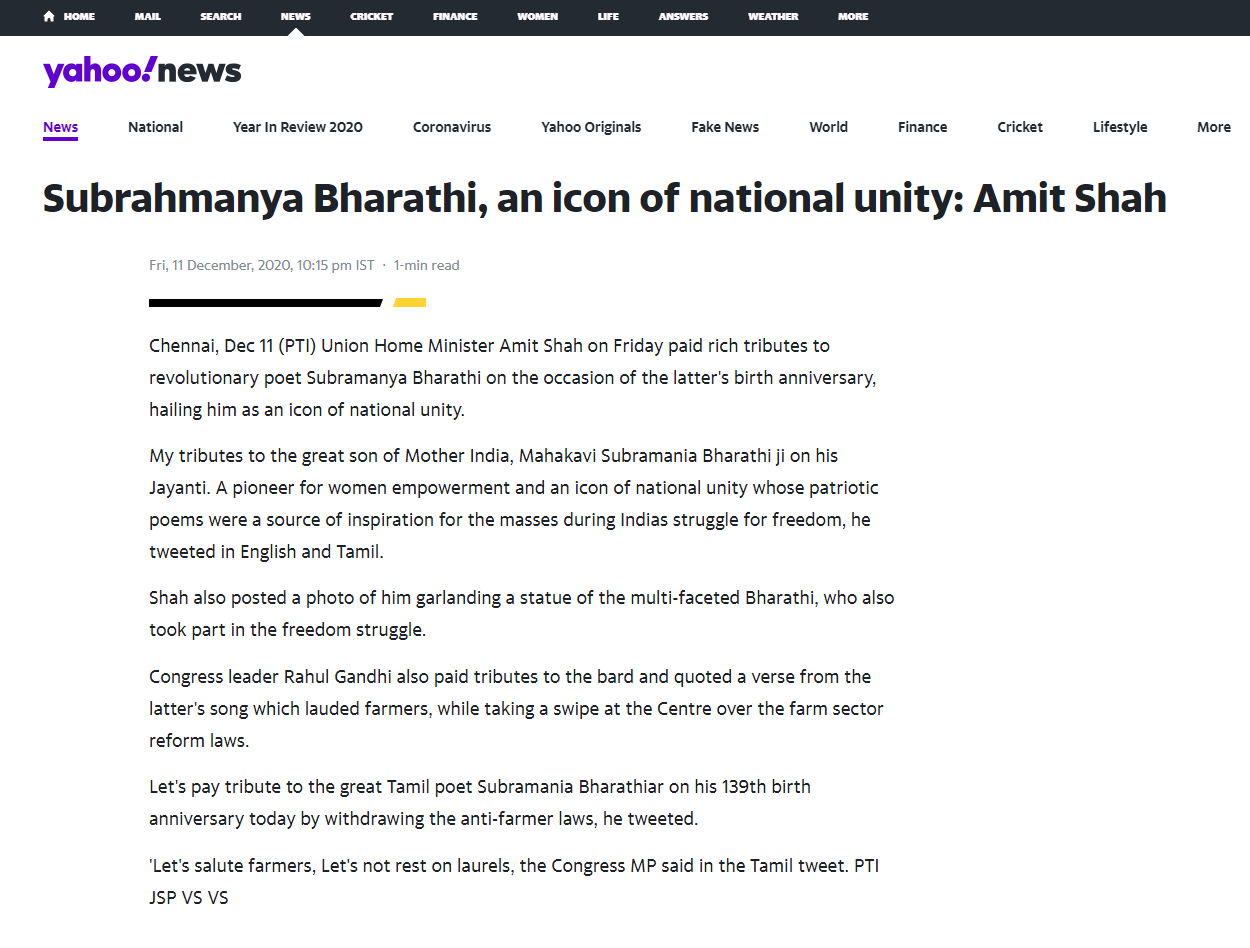Click the Home icon in top bar
Screen dimensions: 1250x948
click(x=49, y=17)
